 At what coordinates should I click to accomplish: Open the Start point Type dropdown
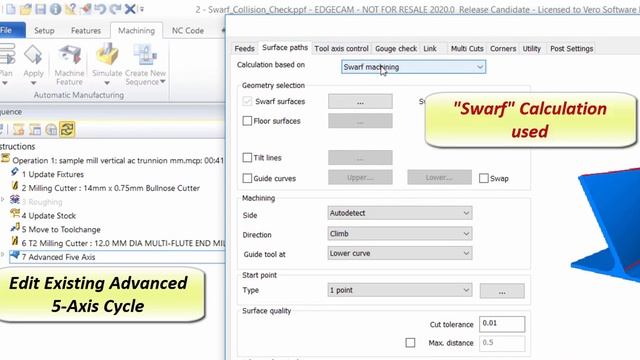400,290
